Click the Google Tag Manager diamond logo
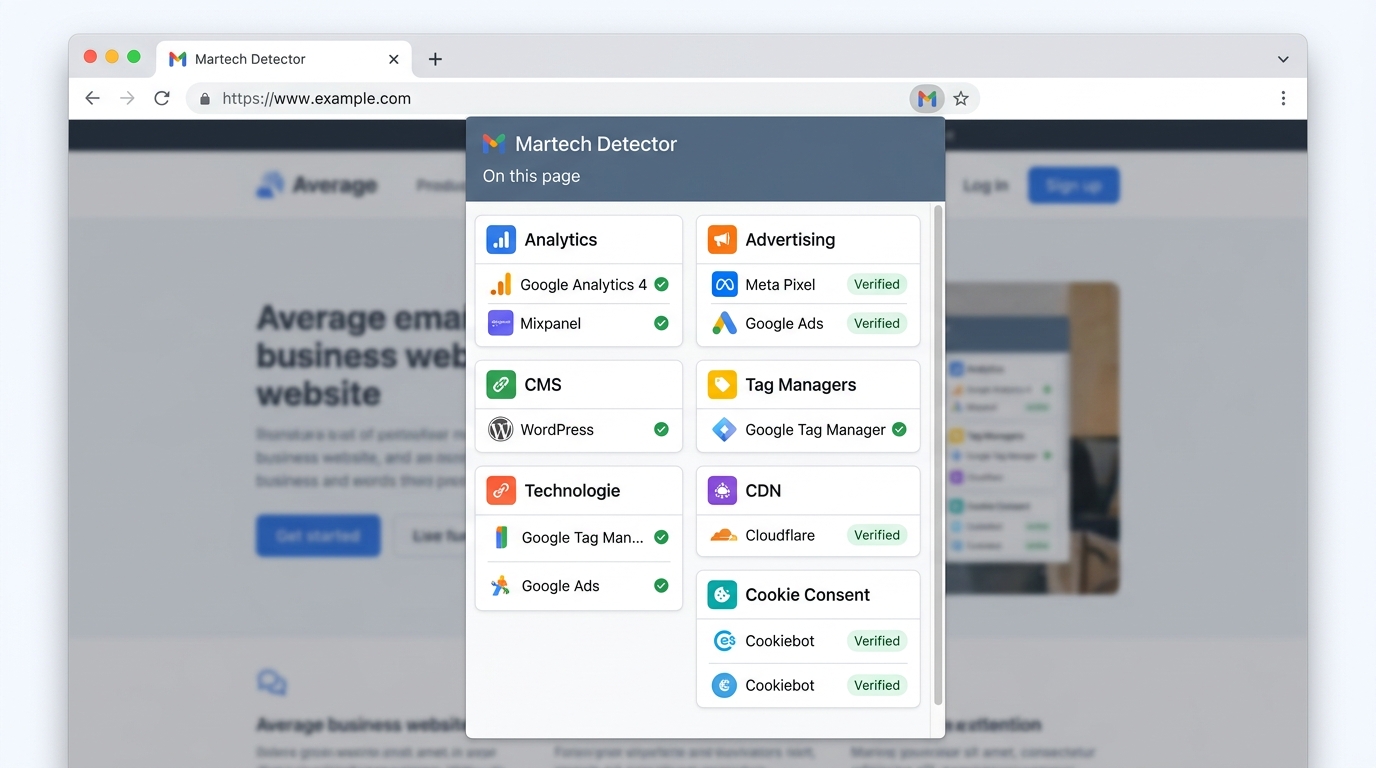Screen dimensions: 1376x768 coord(724,430)
